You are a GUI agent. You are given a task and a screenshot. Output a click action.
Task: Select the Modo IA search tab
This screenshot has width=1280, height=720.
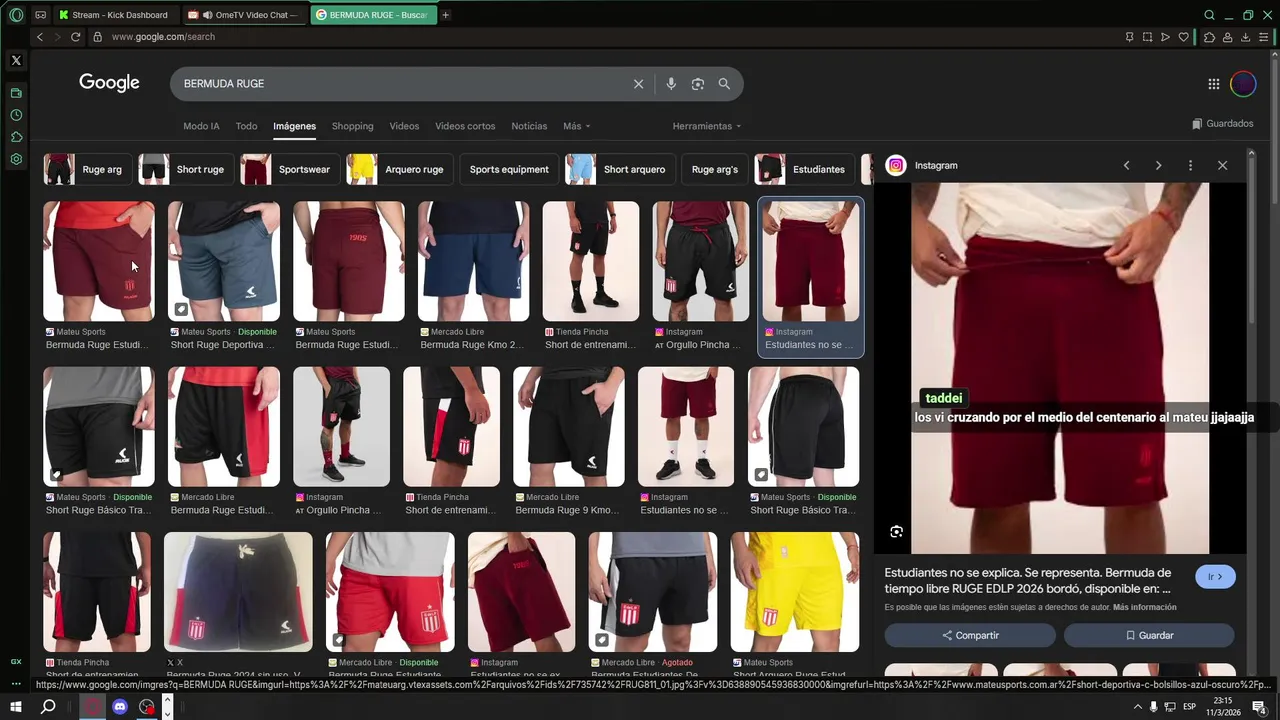point(201,127)
